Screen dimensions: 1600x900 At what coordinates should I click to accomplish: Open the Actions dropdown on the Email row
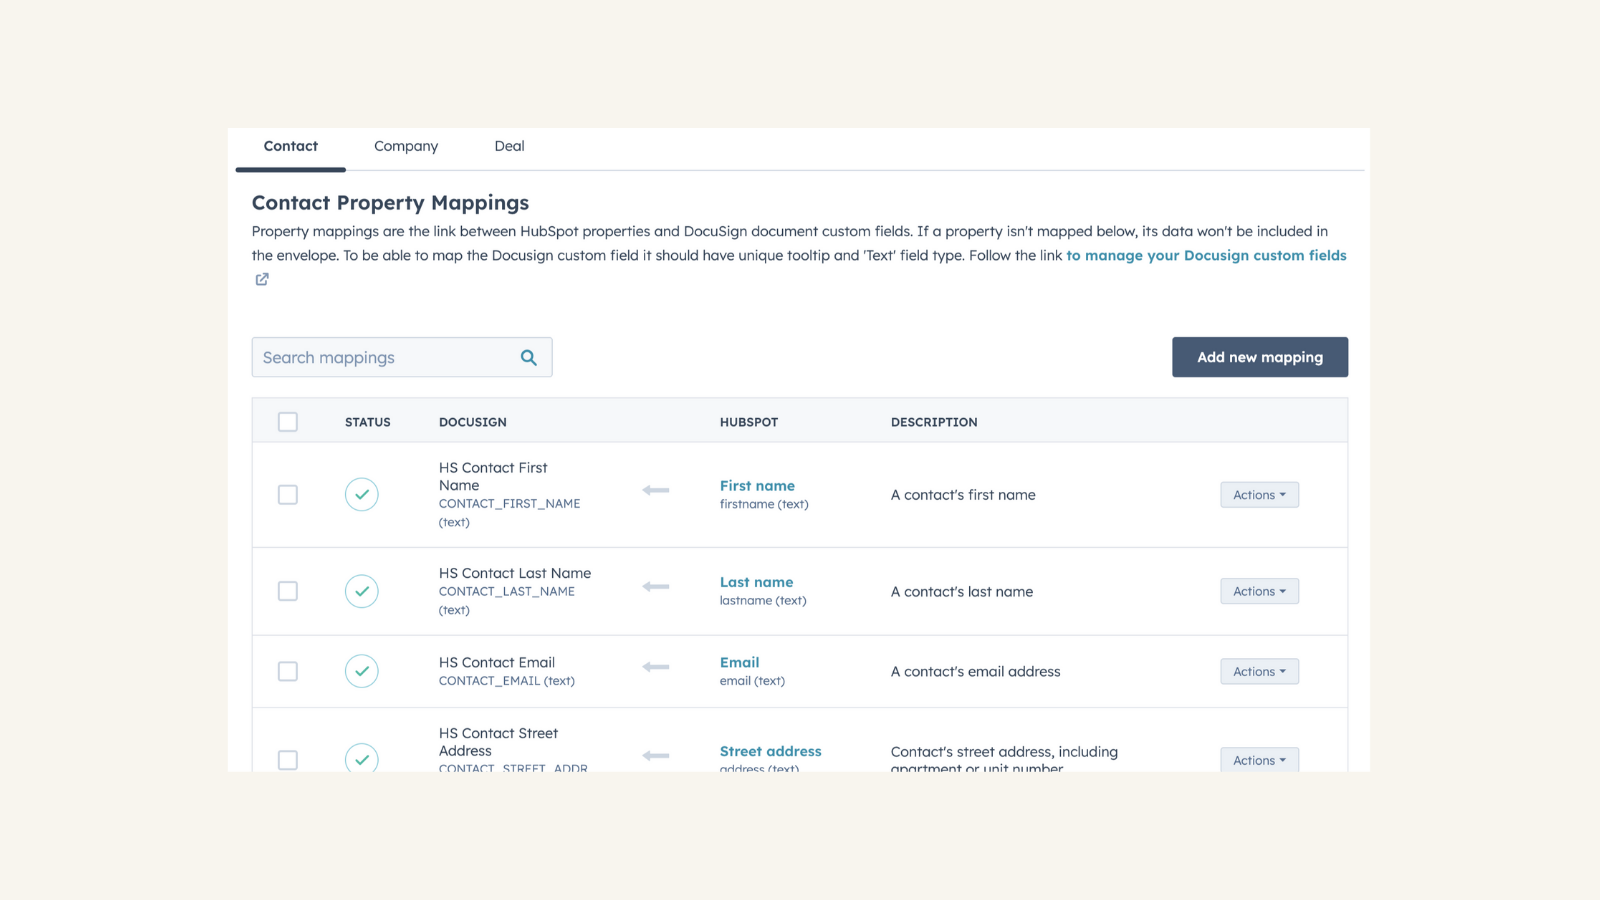(x=1259, y=671)
